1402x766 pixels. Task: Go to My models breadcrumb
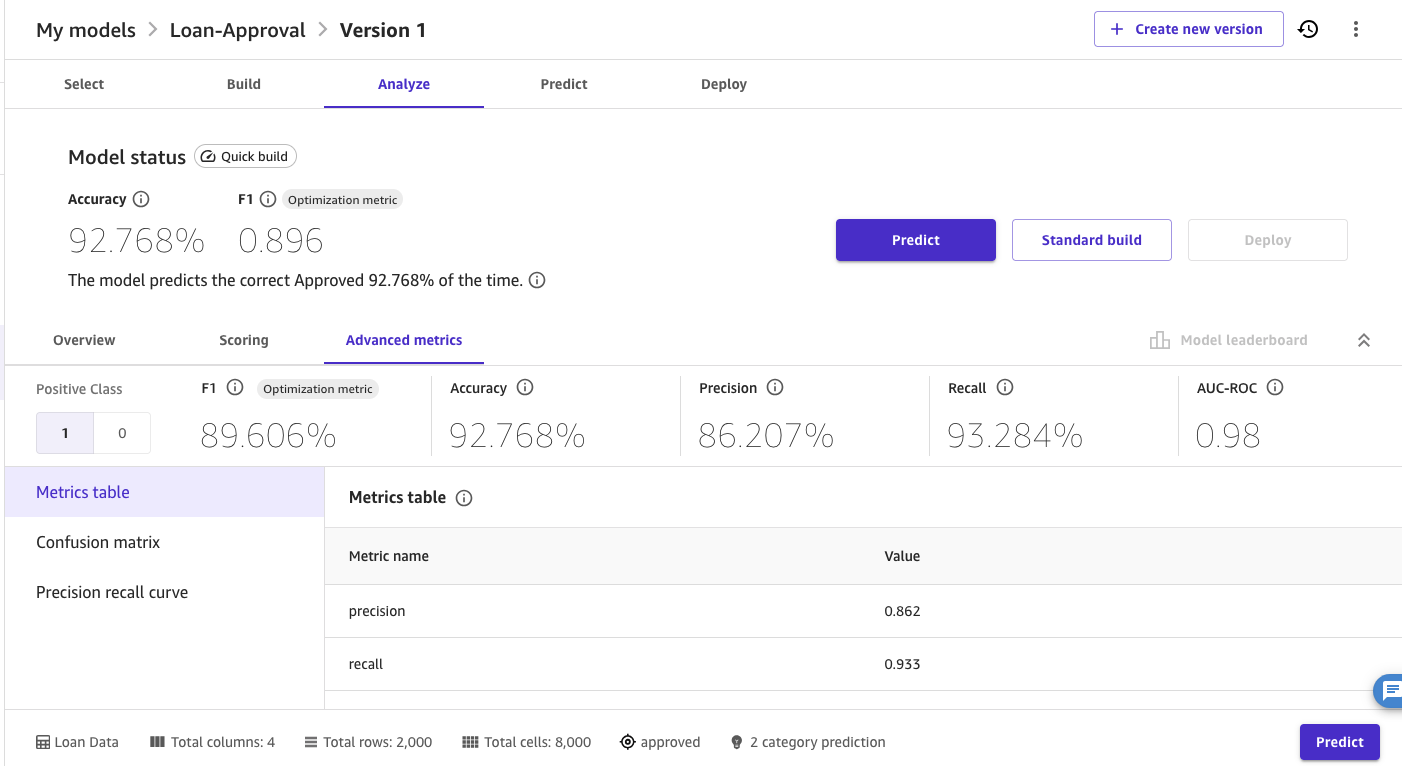coord(86,30)
